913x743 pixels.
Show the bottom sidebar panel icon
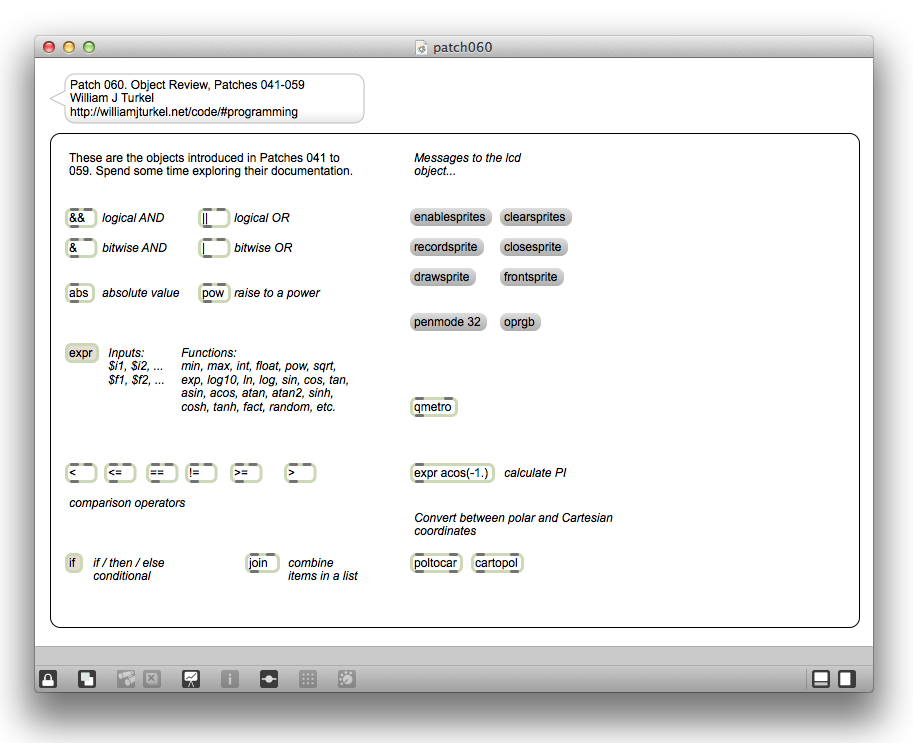click(821, 679)
